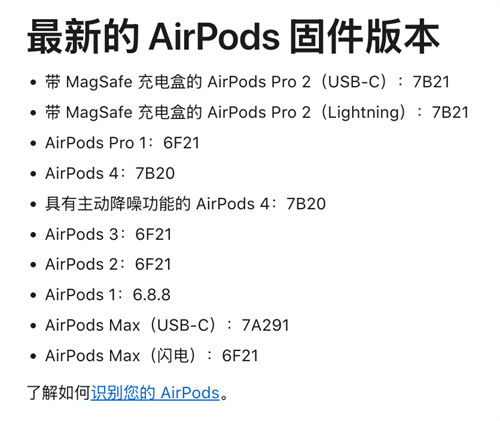Image resolution: width=500 pixels, height=421 pixels.
Task: Click the bullet before AirPods 3
Action: (x=33, y=234)
